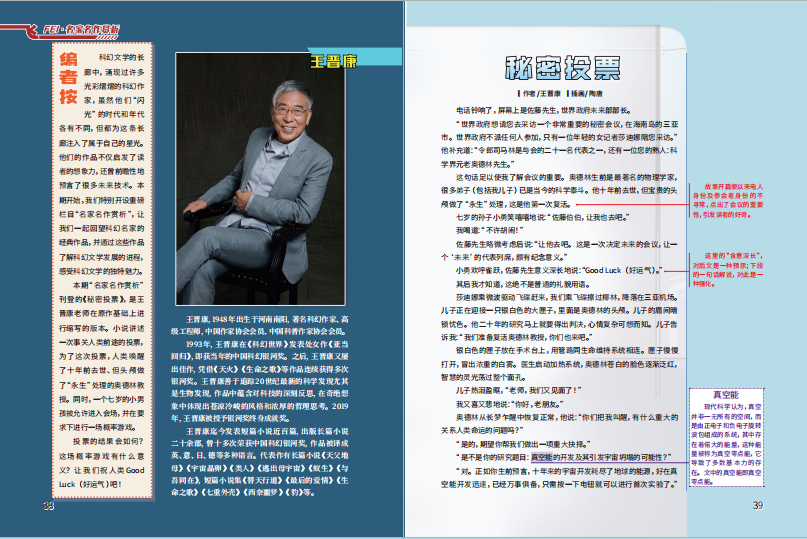Image resolution: width=807 pixels, height=539 pixels.
Task: Click the "真空能" heading in the purple sidebar box
Action: pos(726,395)
